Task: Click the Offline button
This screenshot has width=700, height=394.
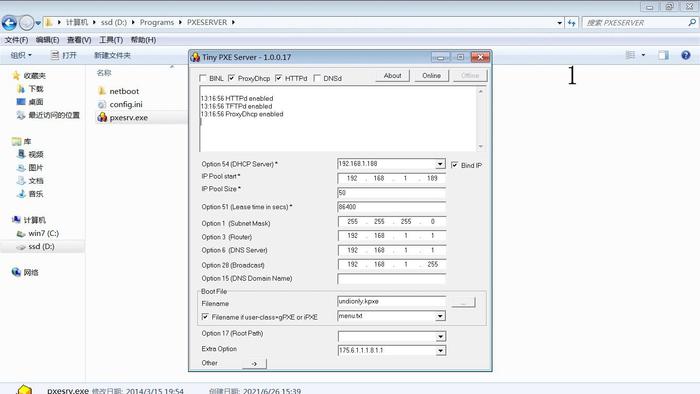Action: click(470, 76)
